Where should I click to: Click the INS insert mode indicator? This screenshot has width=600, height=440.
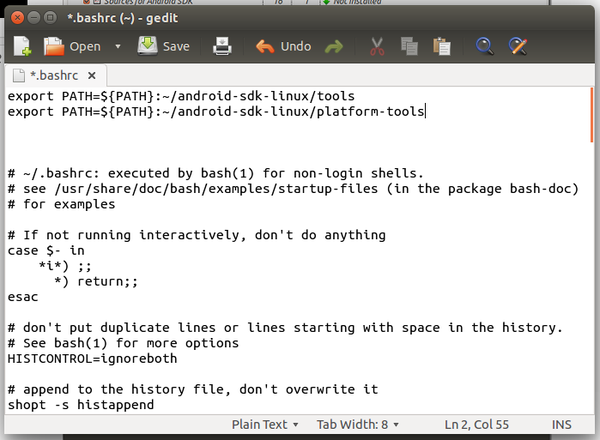(x=561, y=424)
